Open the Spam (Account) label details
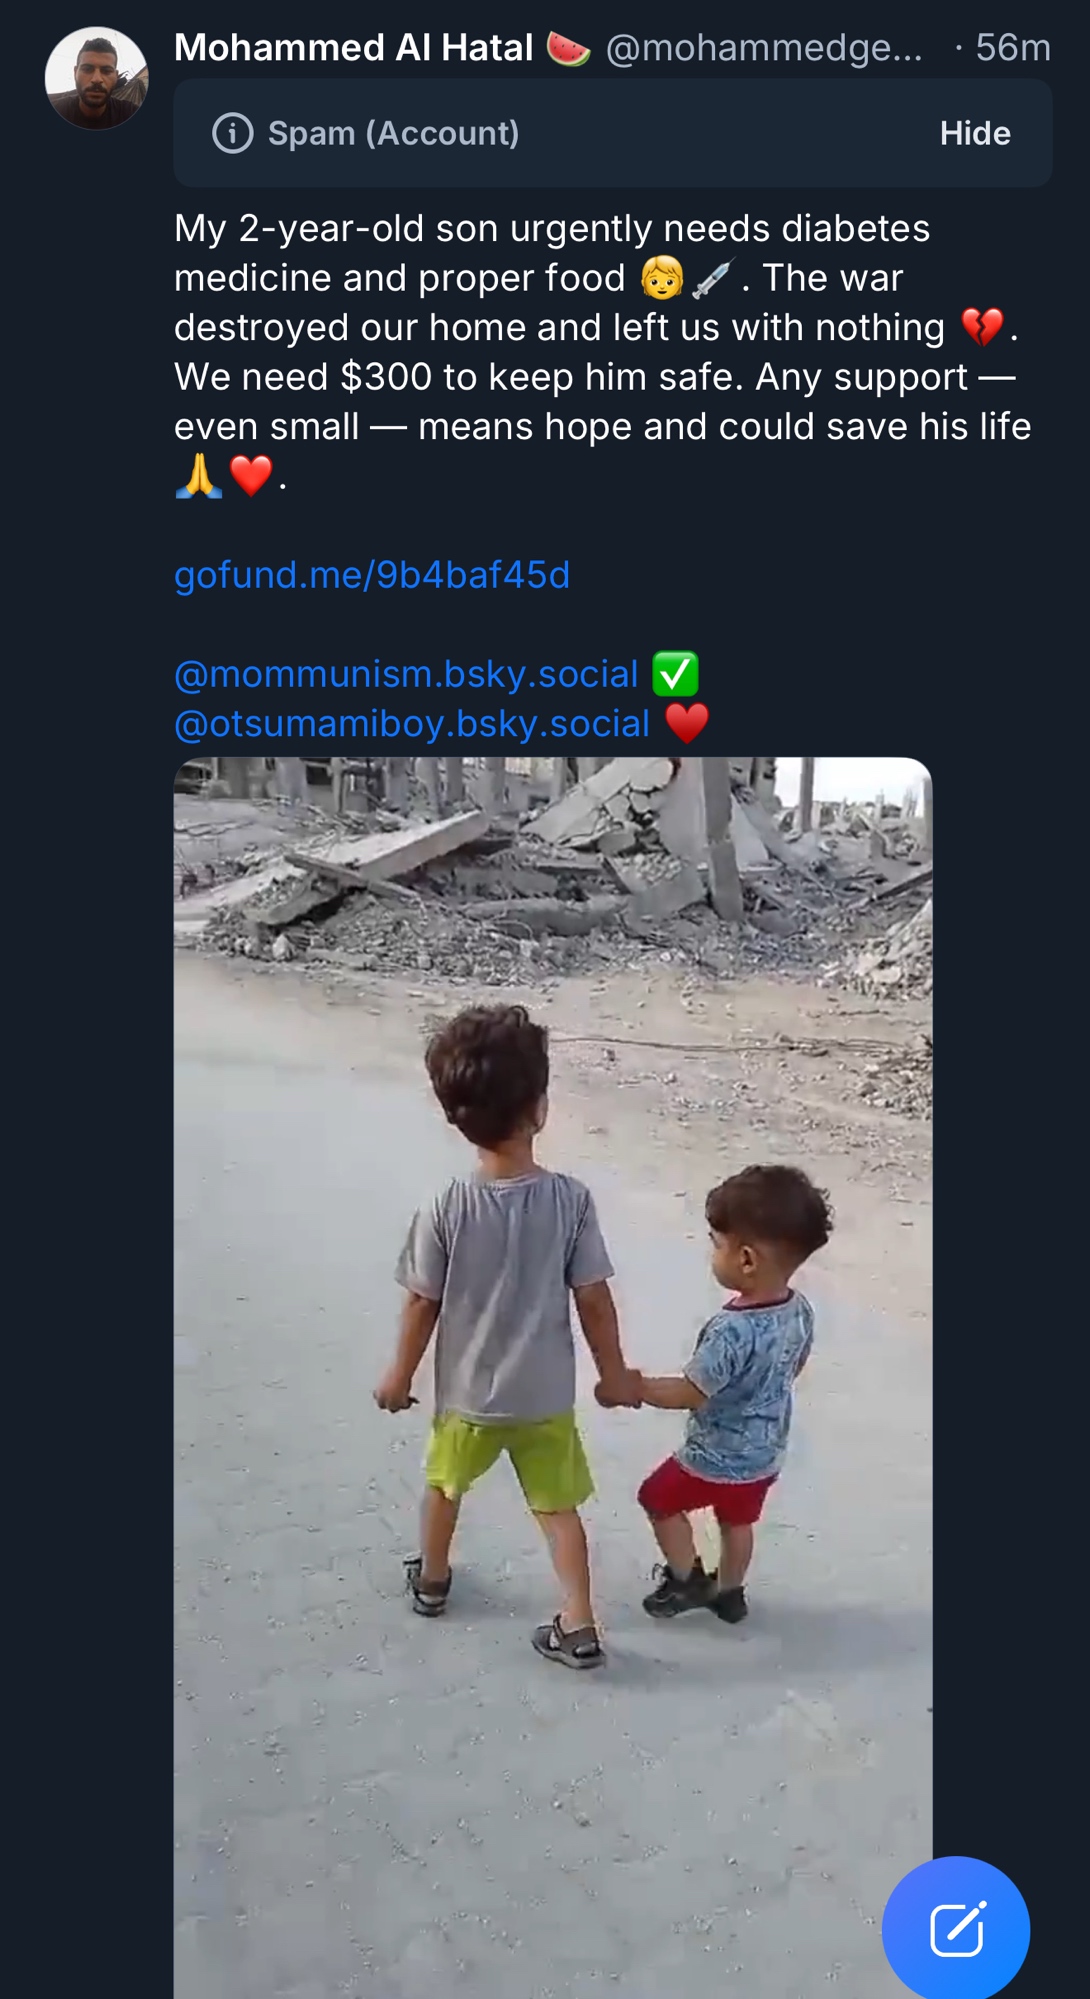Viewport: 1090px width, 1999px height. point(393,133)
